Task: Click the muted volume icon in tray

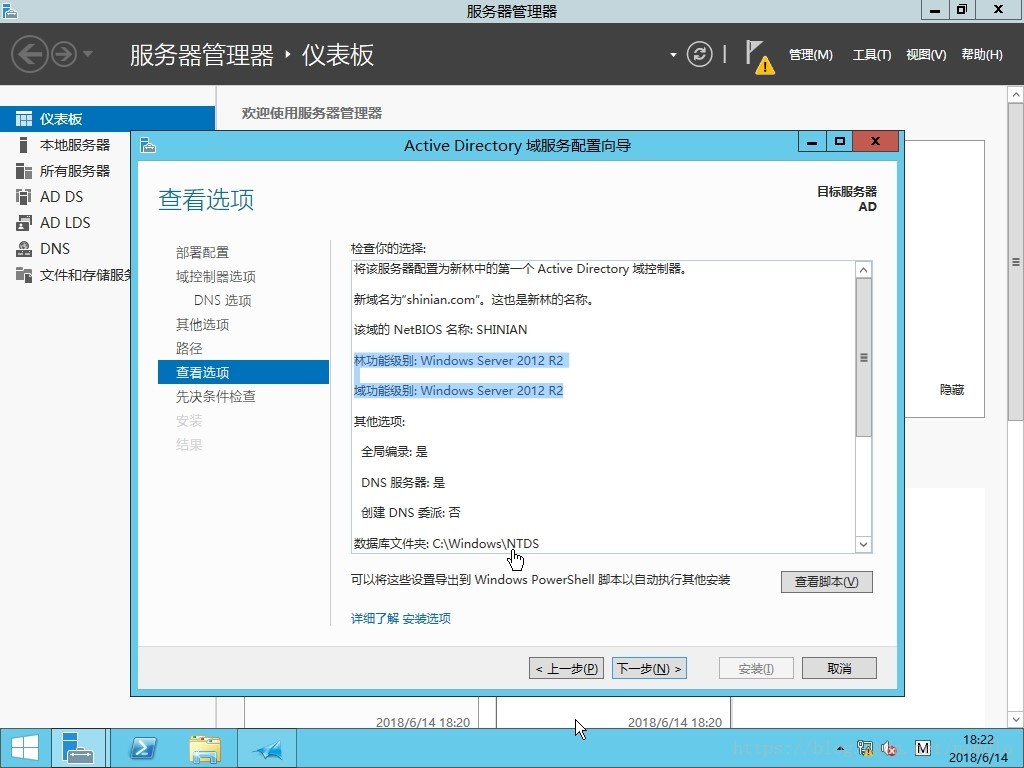Action: [889, 748]
